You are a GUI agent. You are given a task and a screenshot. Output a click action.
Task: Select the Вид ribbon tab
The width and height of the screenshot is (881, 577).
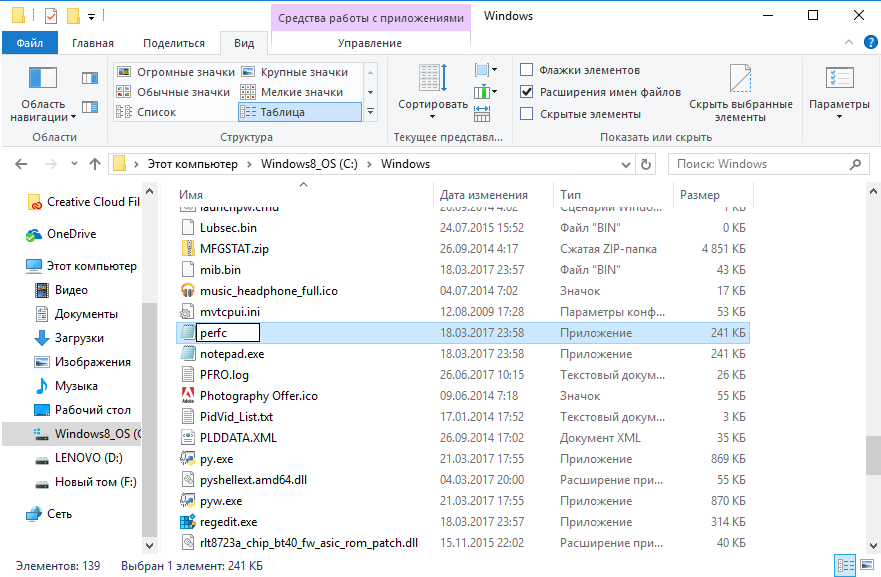coord(244,43)
